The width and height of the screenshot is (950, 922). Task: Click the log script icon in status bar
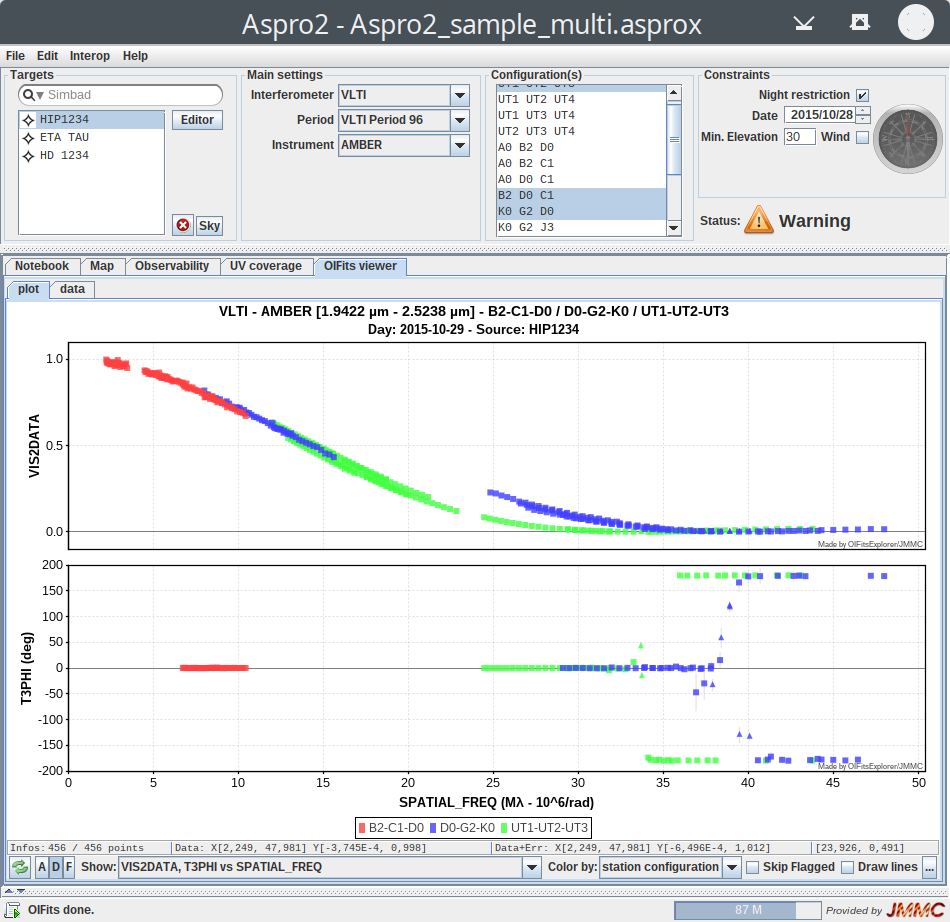pyautogui.click(x=13, y=910)
